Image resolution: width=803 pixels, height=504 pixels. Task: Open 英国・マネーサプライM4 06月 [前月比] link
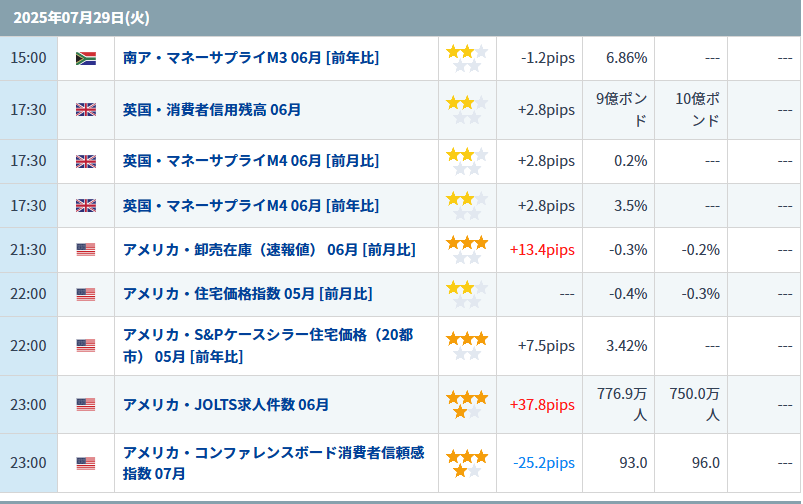[x=251, y=161]
